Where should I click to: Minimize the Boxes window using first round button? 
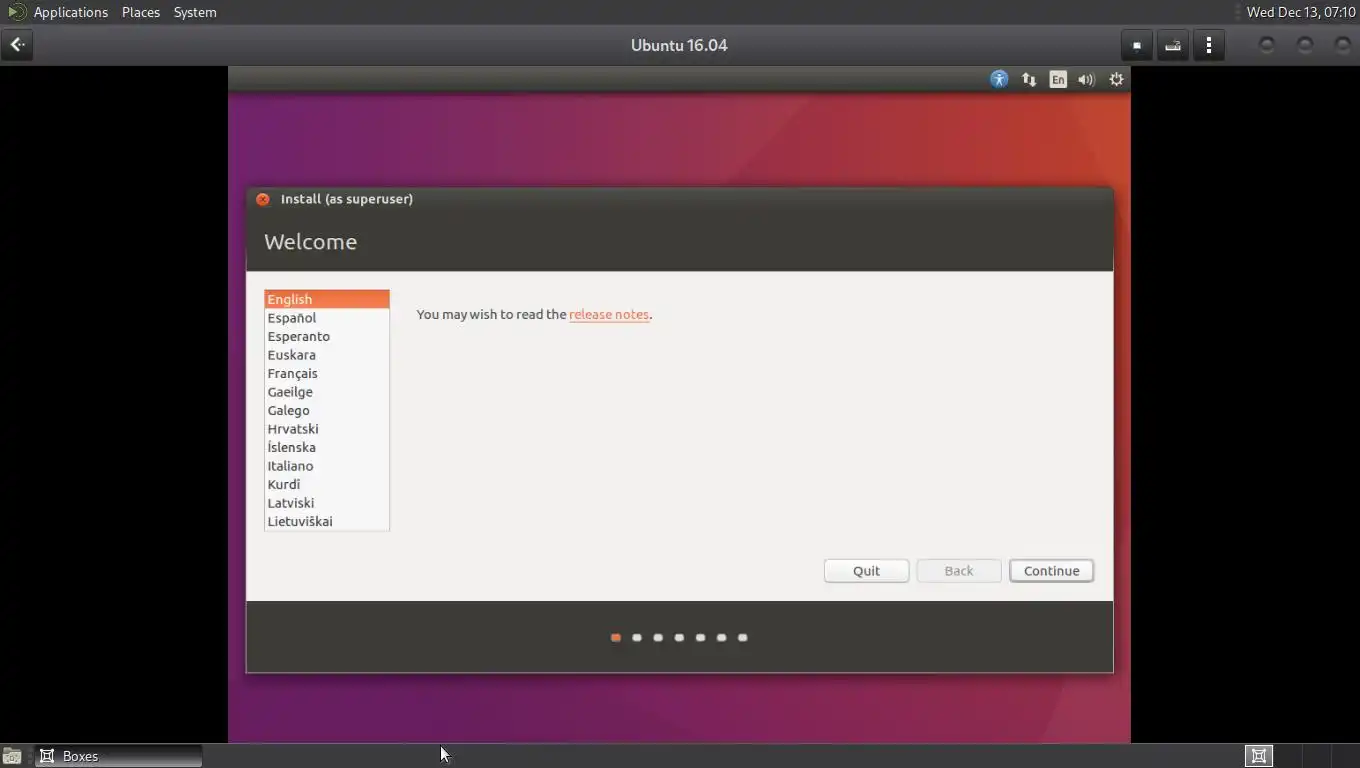(x=1266, y=45)
